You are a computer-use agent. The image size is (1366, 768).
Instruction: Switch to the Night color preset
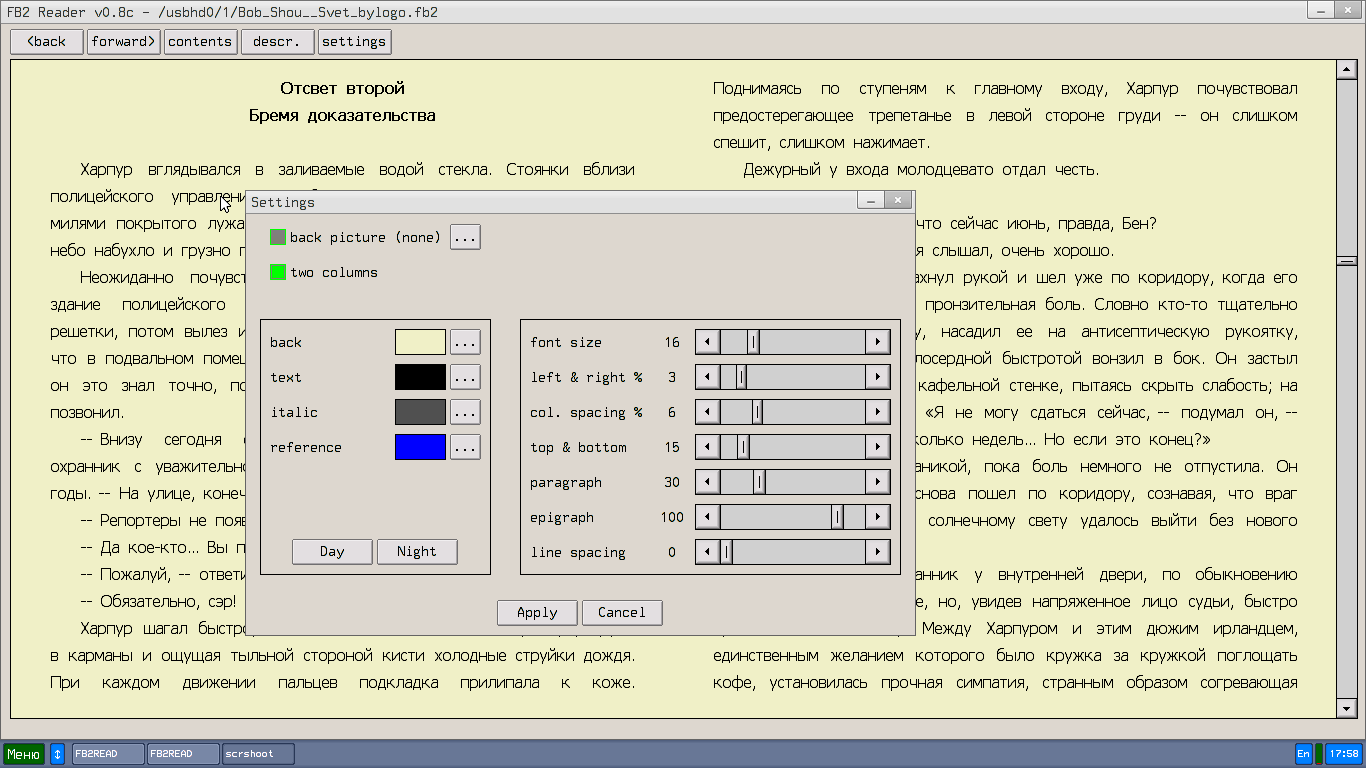coord(417,551)
